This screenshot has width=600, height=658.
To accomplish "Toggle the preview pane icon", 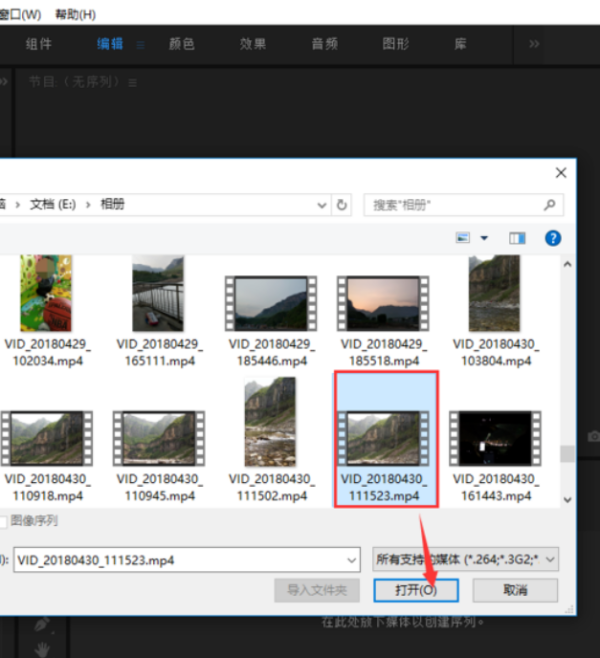I will pos(517,238).
